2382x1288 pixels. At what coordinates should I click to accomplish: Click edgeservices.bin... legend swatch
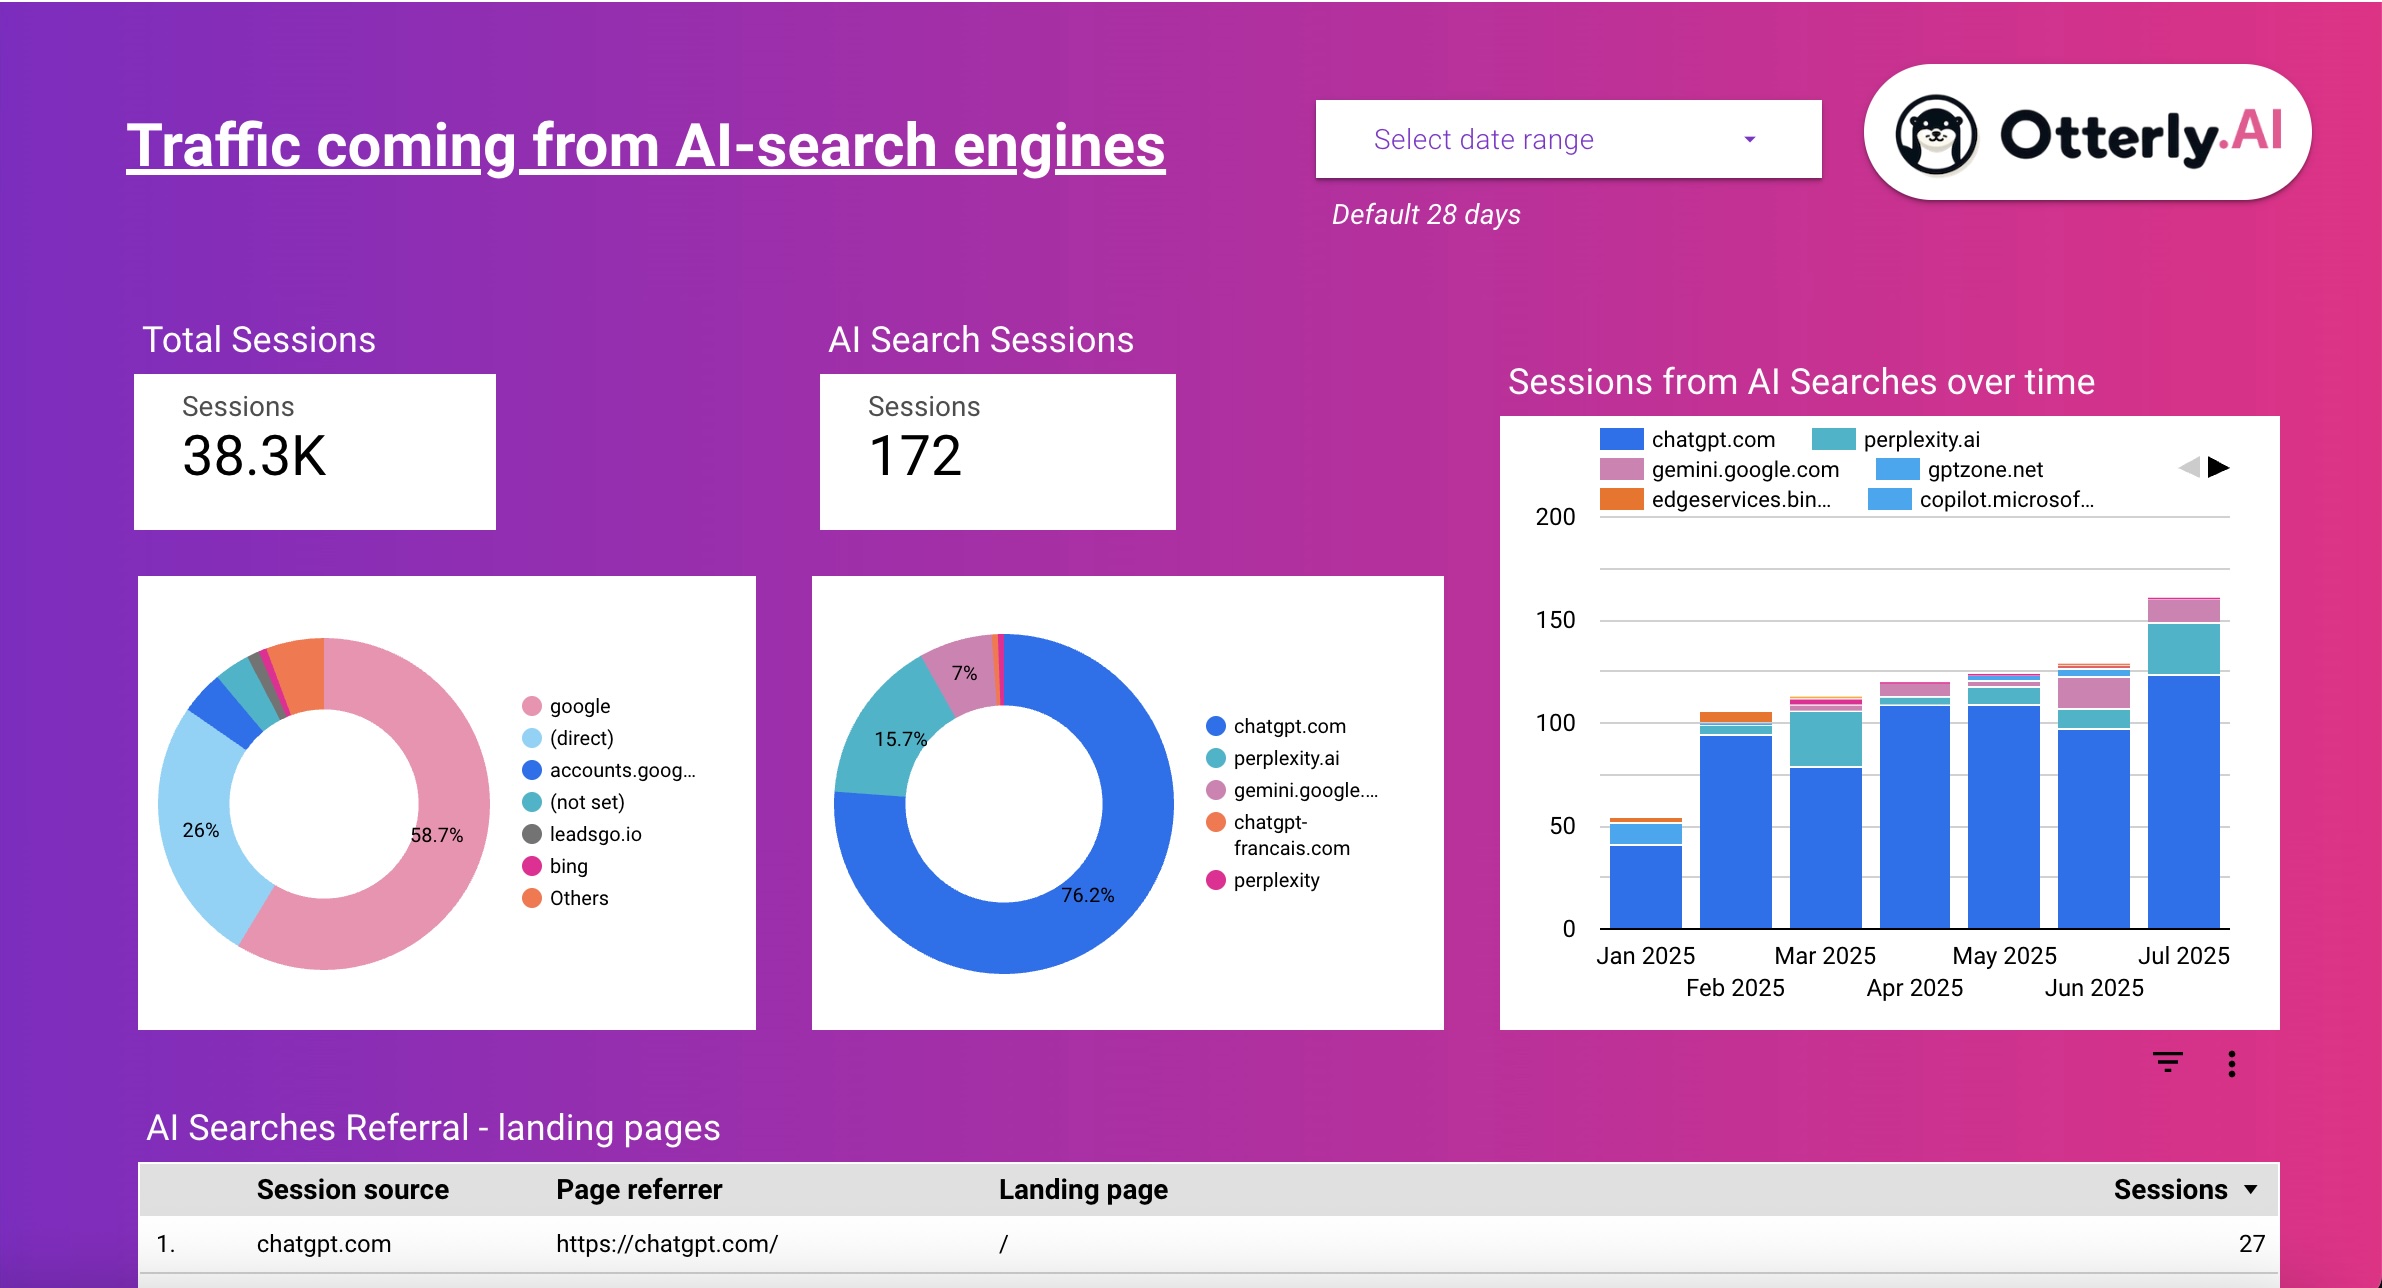pos(1622,499)
